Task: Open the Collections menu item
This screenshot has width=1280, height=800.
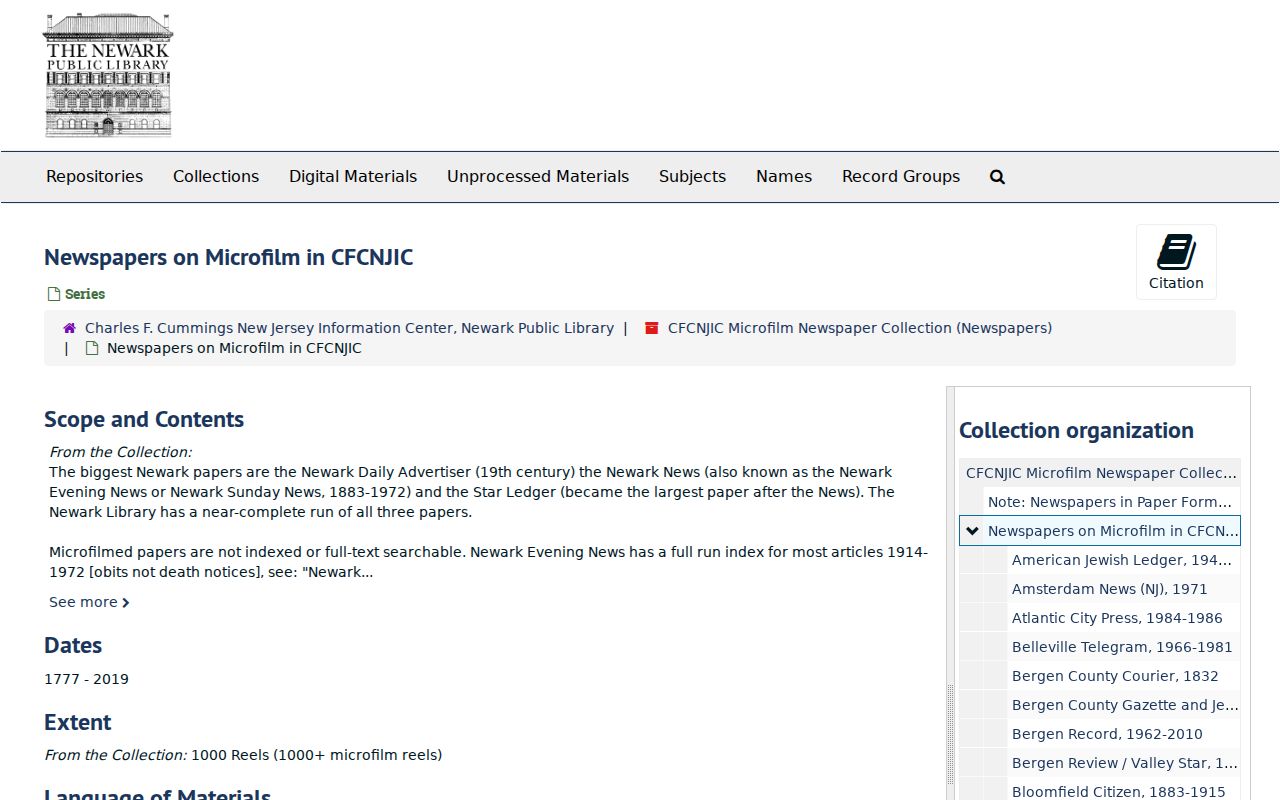Action: [x=216, y=176]
